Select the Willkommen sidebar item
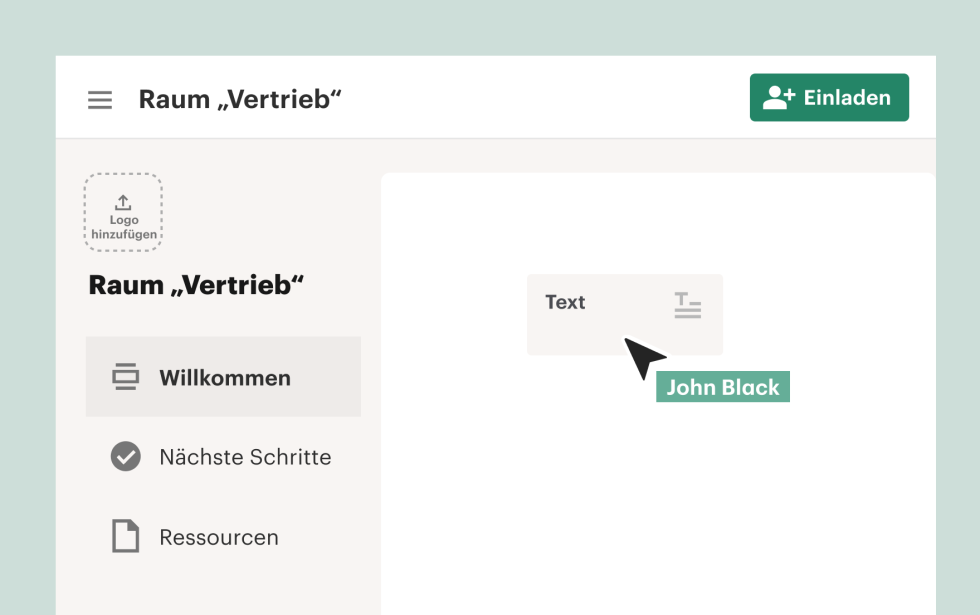The height and width of the screenshot is (615, 980). [x=223, y=376]
